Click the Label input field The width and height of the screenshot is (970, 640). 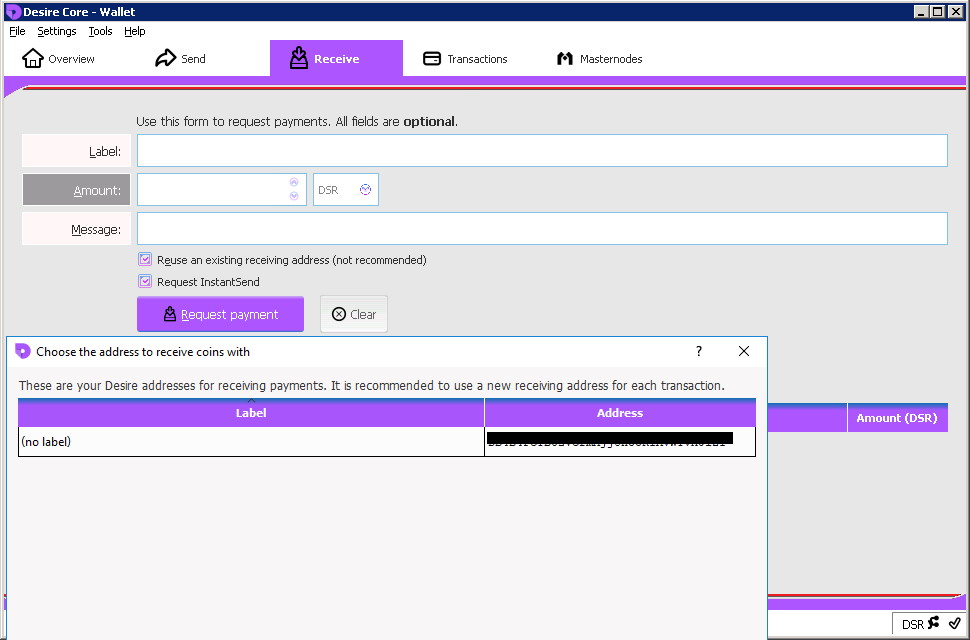click(x=542, y=150)
